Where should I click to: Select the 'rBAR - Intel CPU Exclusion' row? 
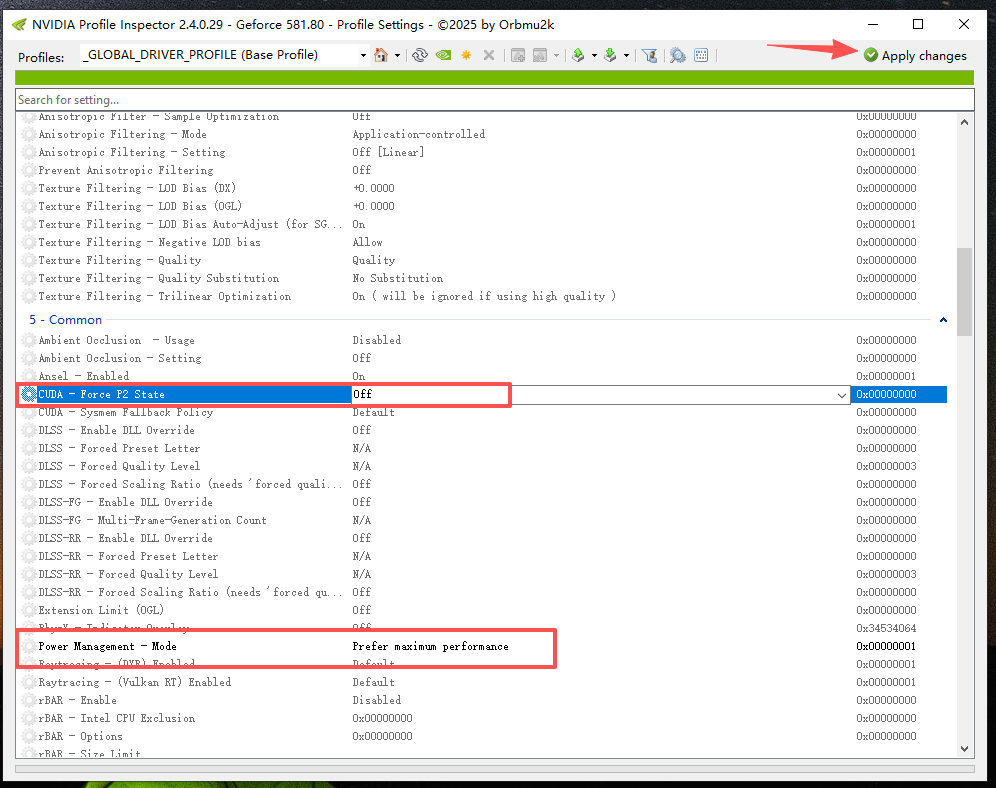click(483, 718)
